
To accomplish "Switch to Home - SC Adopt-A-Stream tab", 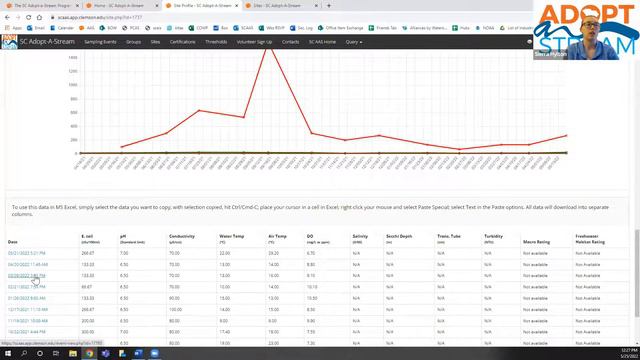I will click(x=118, y=6).
